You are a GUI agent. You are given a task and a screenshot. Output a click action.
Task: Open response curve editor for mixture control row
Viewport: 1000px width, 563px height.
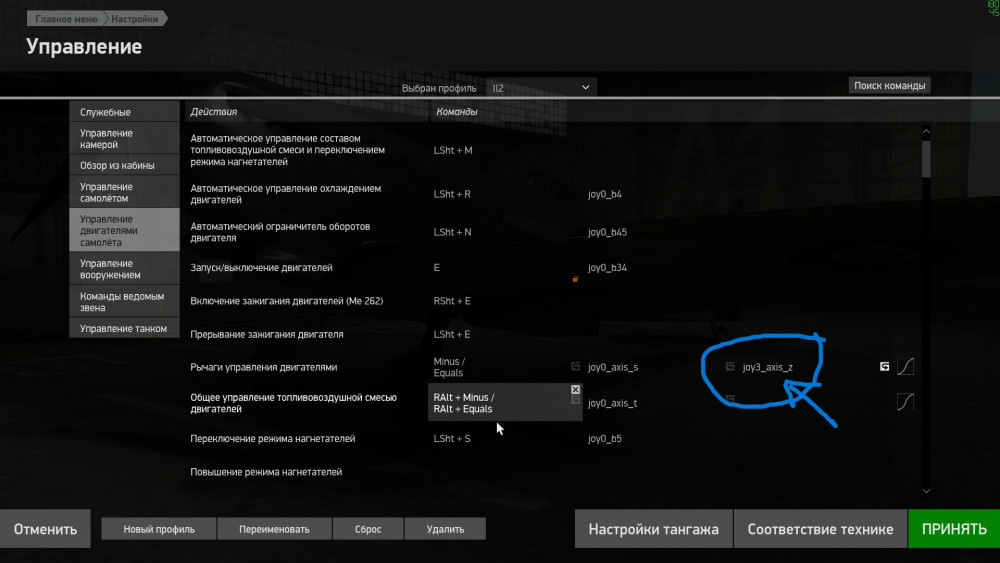point(906,402)
